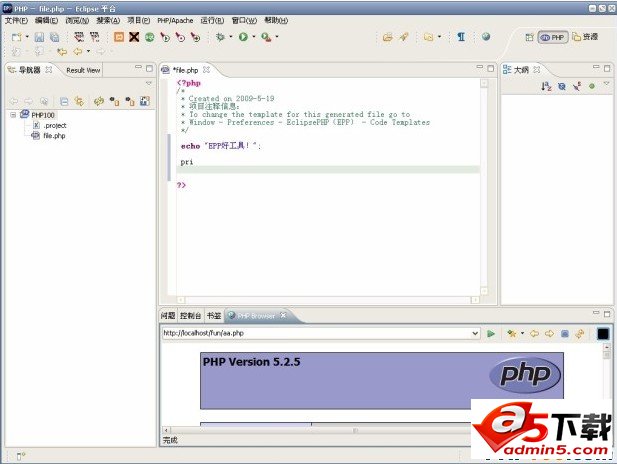Screen dimensions: 617x464
Task: Click the black square button in browser
Action: 603,334
